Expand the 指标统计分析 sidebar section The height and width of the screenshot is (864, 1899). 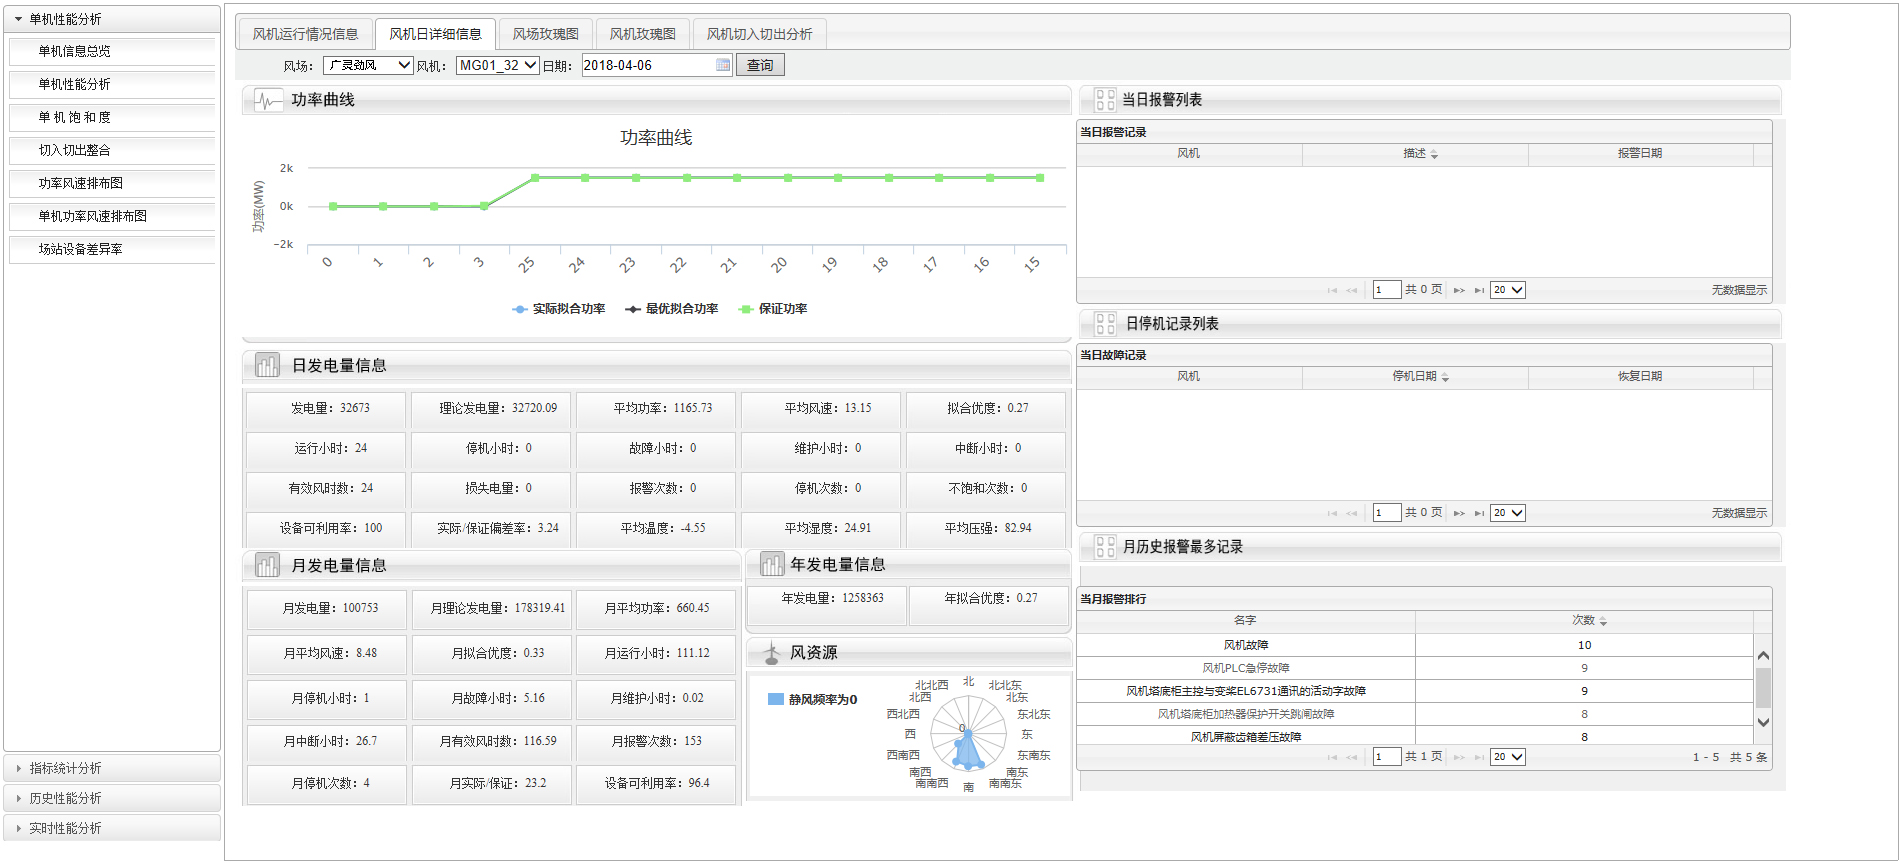[112, 768]
